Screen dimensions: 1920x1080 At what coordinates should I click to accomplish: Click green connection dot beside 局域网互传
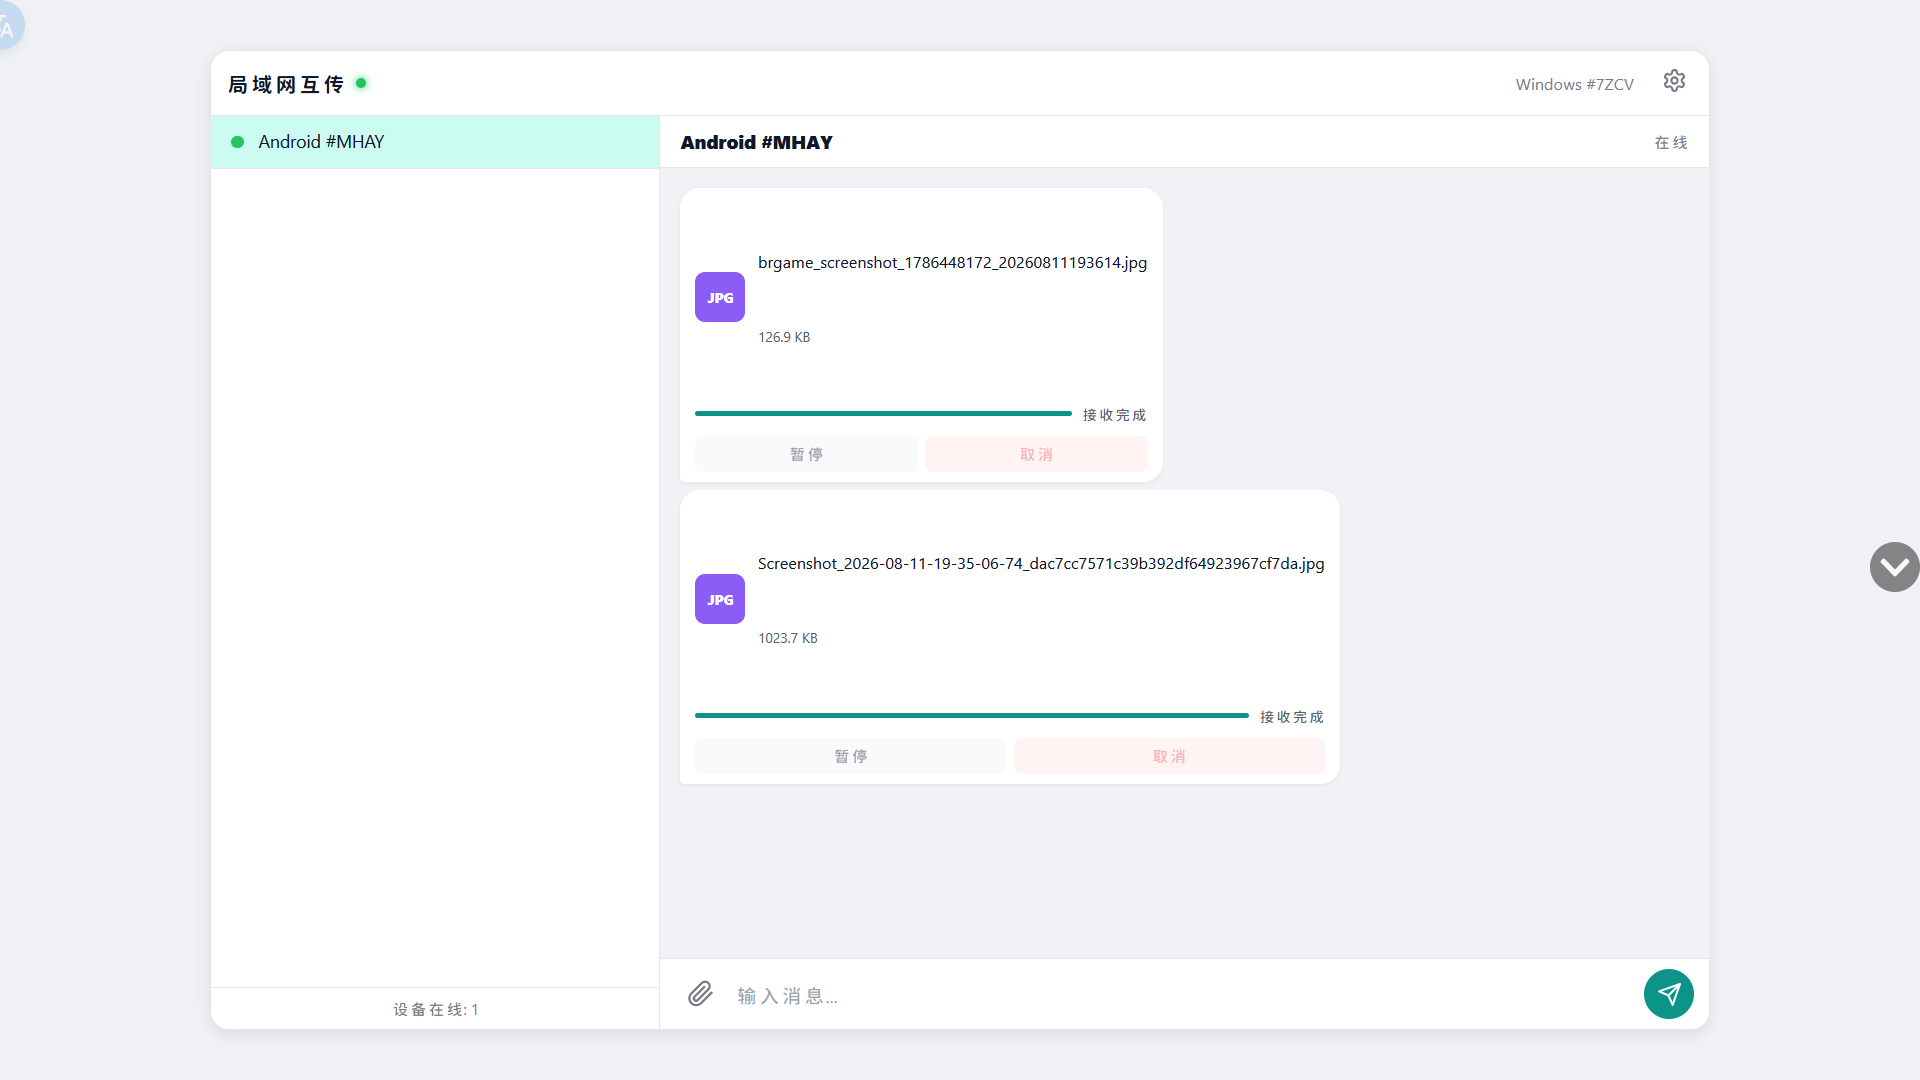coord(361,83)
